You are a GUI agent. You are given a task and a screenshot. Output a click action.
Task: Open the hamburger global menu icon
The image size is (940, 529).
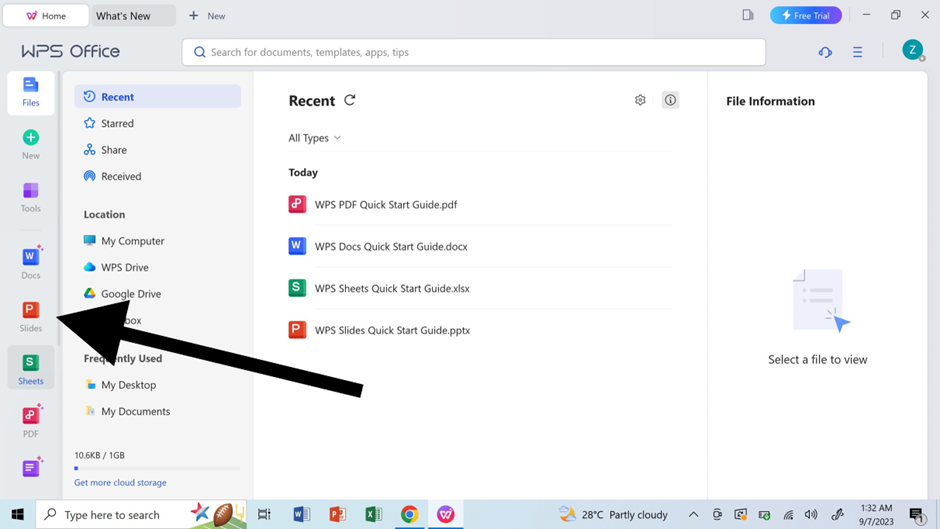click(858, 52)
